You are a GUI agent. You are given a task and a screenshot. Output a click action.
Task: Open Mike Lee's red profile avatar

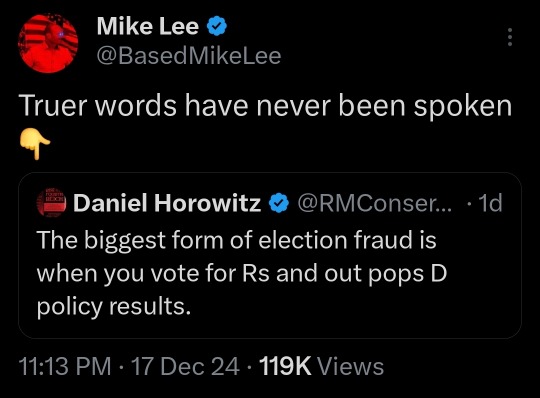48,43
